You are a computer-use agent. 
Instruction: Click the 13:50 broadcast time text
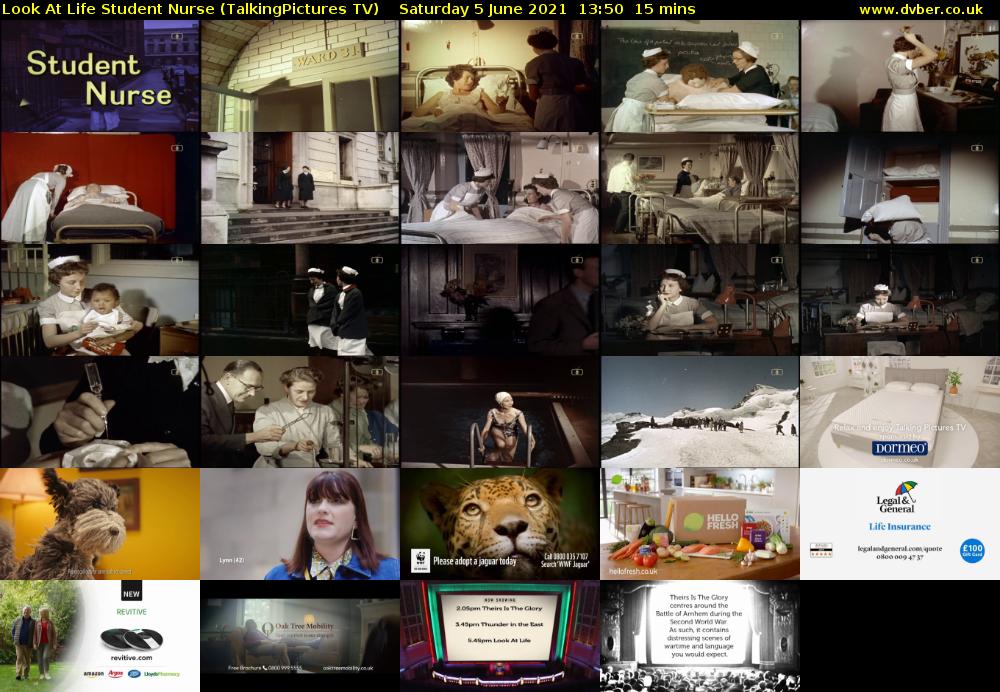601,10
